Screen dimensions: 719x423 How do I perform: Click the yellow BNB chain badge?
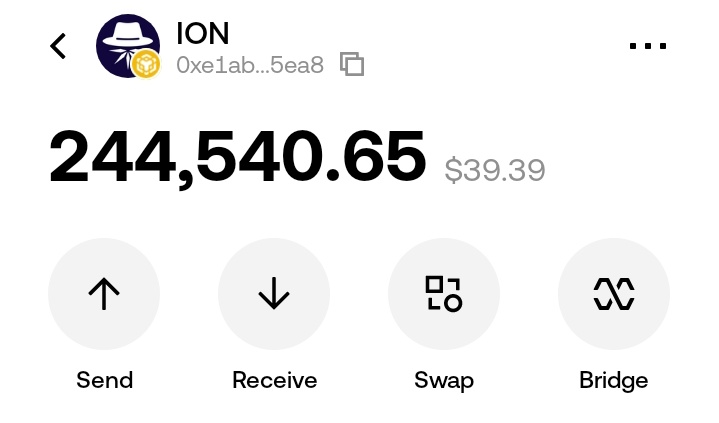click(146, 65)
